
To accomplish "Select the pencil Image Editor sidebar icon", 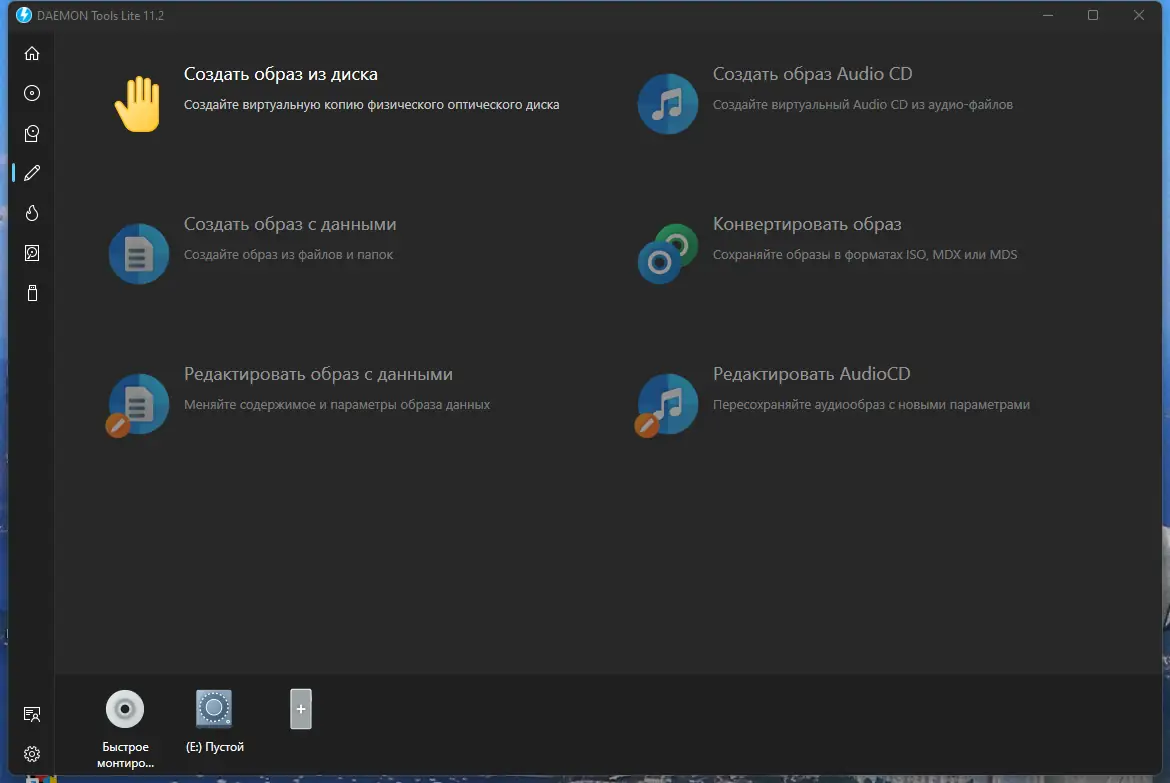I will [31, 173].
